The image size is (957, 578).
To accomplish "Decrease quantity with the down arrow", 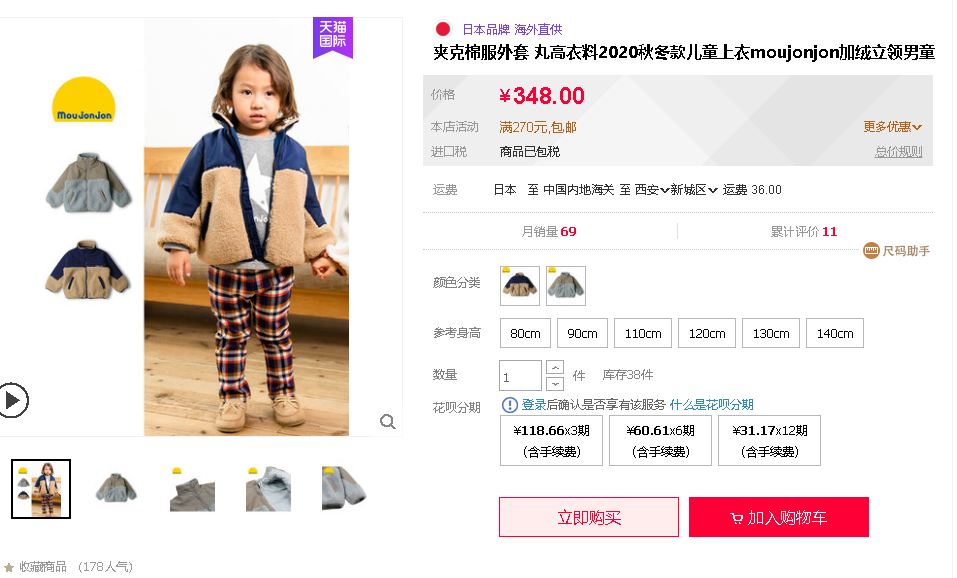I will tap(555, 384).
